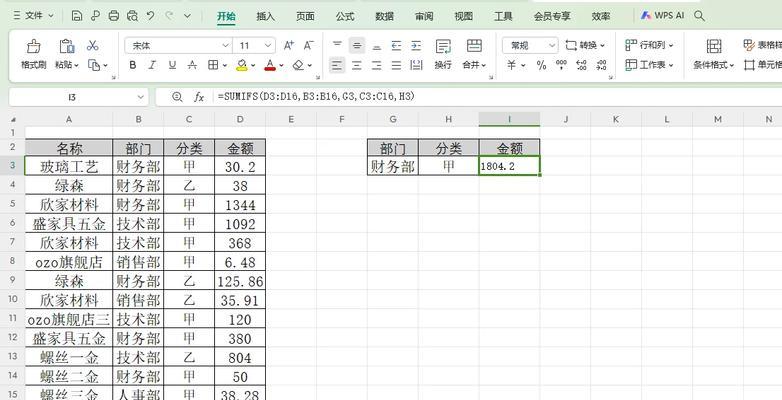This screenshot has width=782, height=400.
Task: Click the Paste clipboard icon
Action: point(67,46)
